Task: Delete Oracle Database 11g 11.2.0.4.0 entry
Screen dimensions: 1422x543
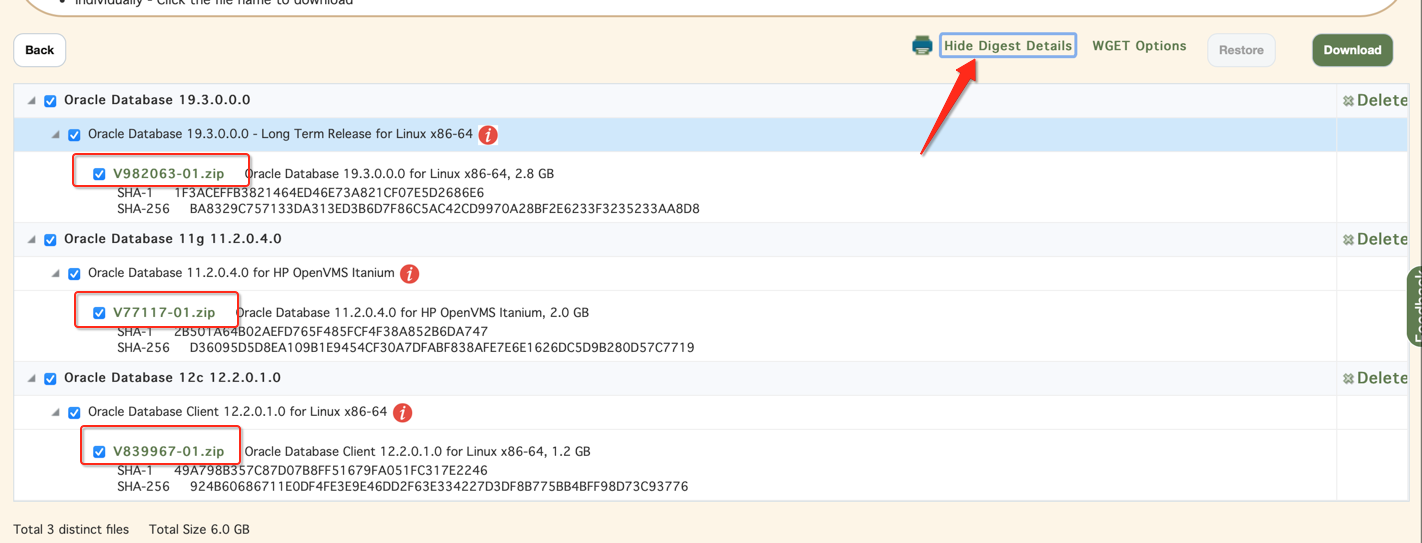Action: (1375, 239)
